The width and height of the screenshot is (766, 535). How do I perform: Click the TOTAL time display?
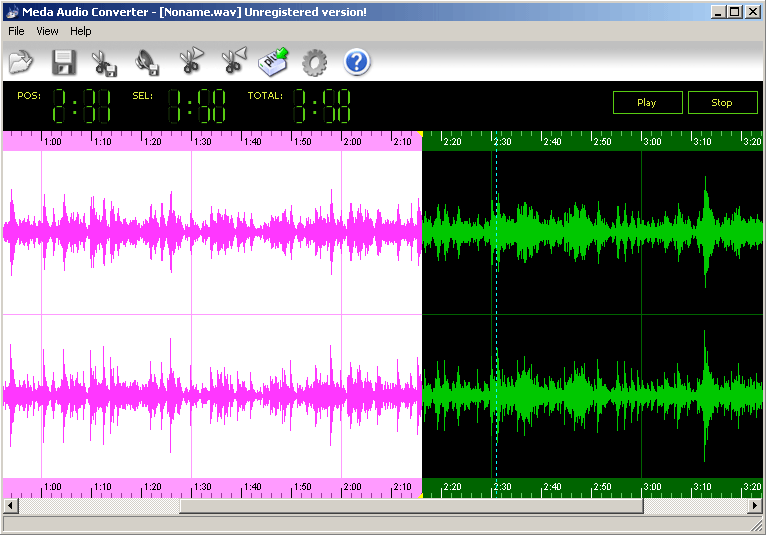[x=322, y=106]
